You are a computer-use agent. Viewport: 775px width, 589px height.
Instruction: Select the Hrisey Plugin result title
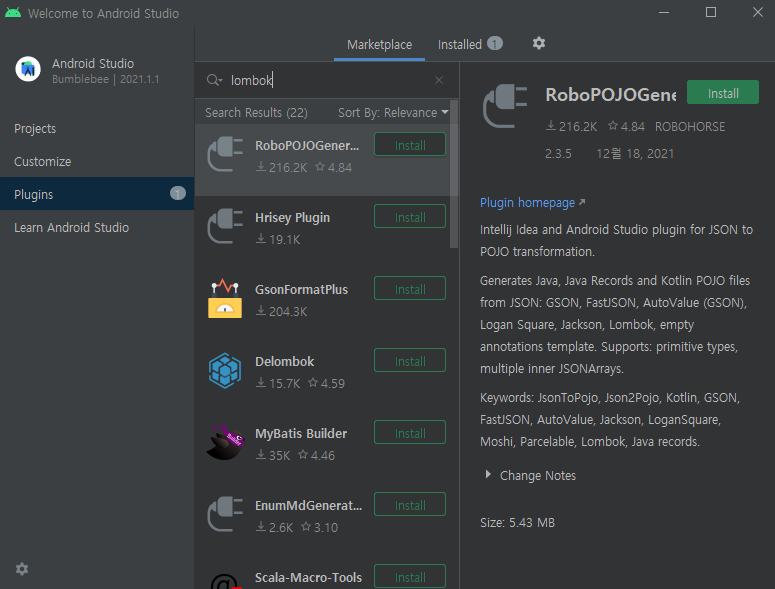[x=292, y=218]
